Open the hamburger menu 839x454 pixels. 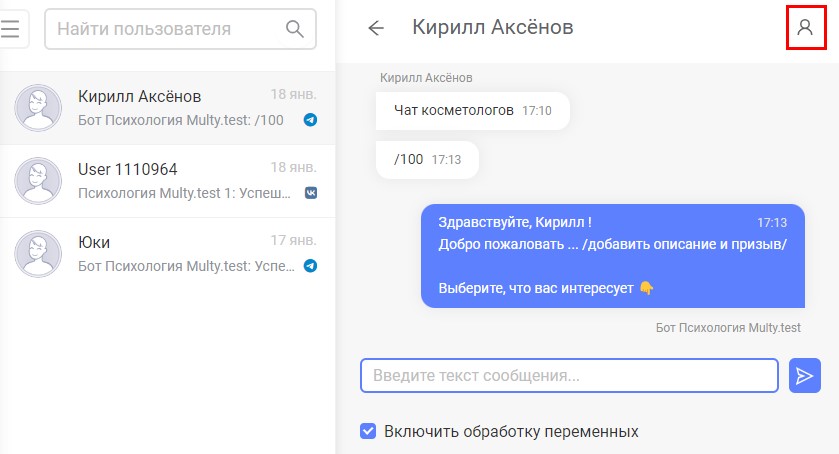point(11,29)
